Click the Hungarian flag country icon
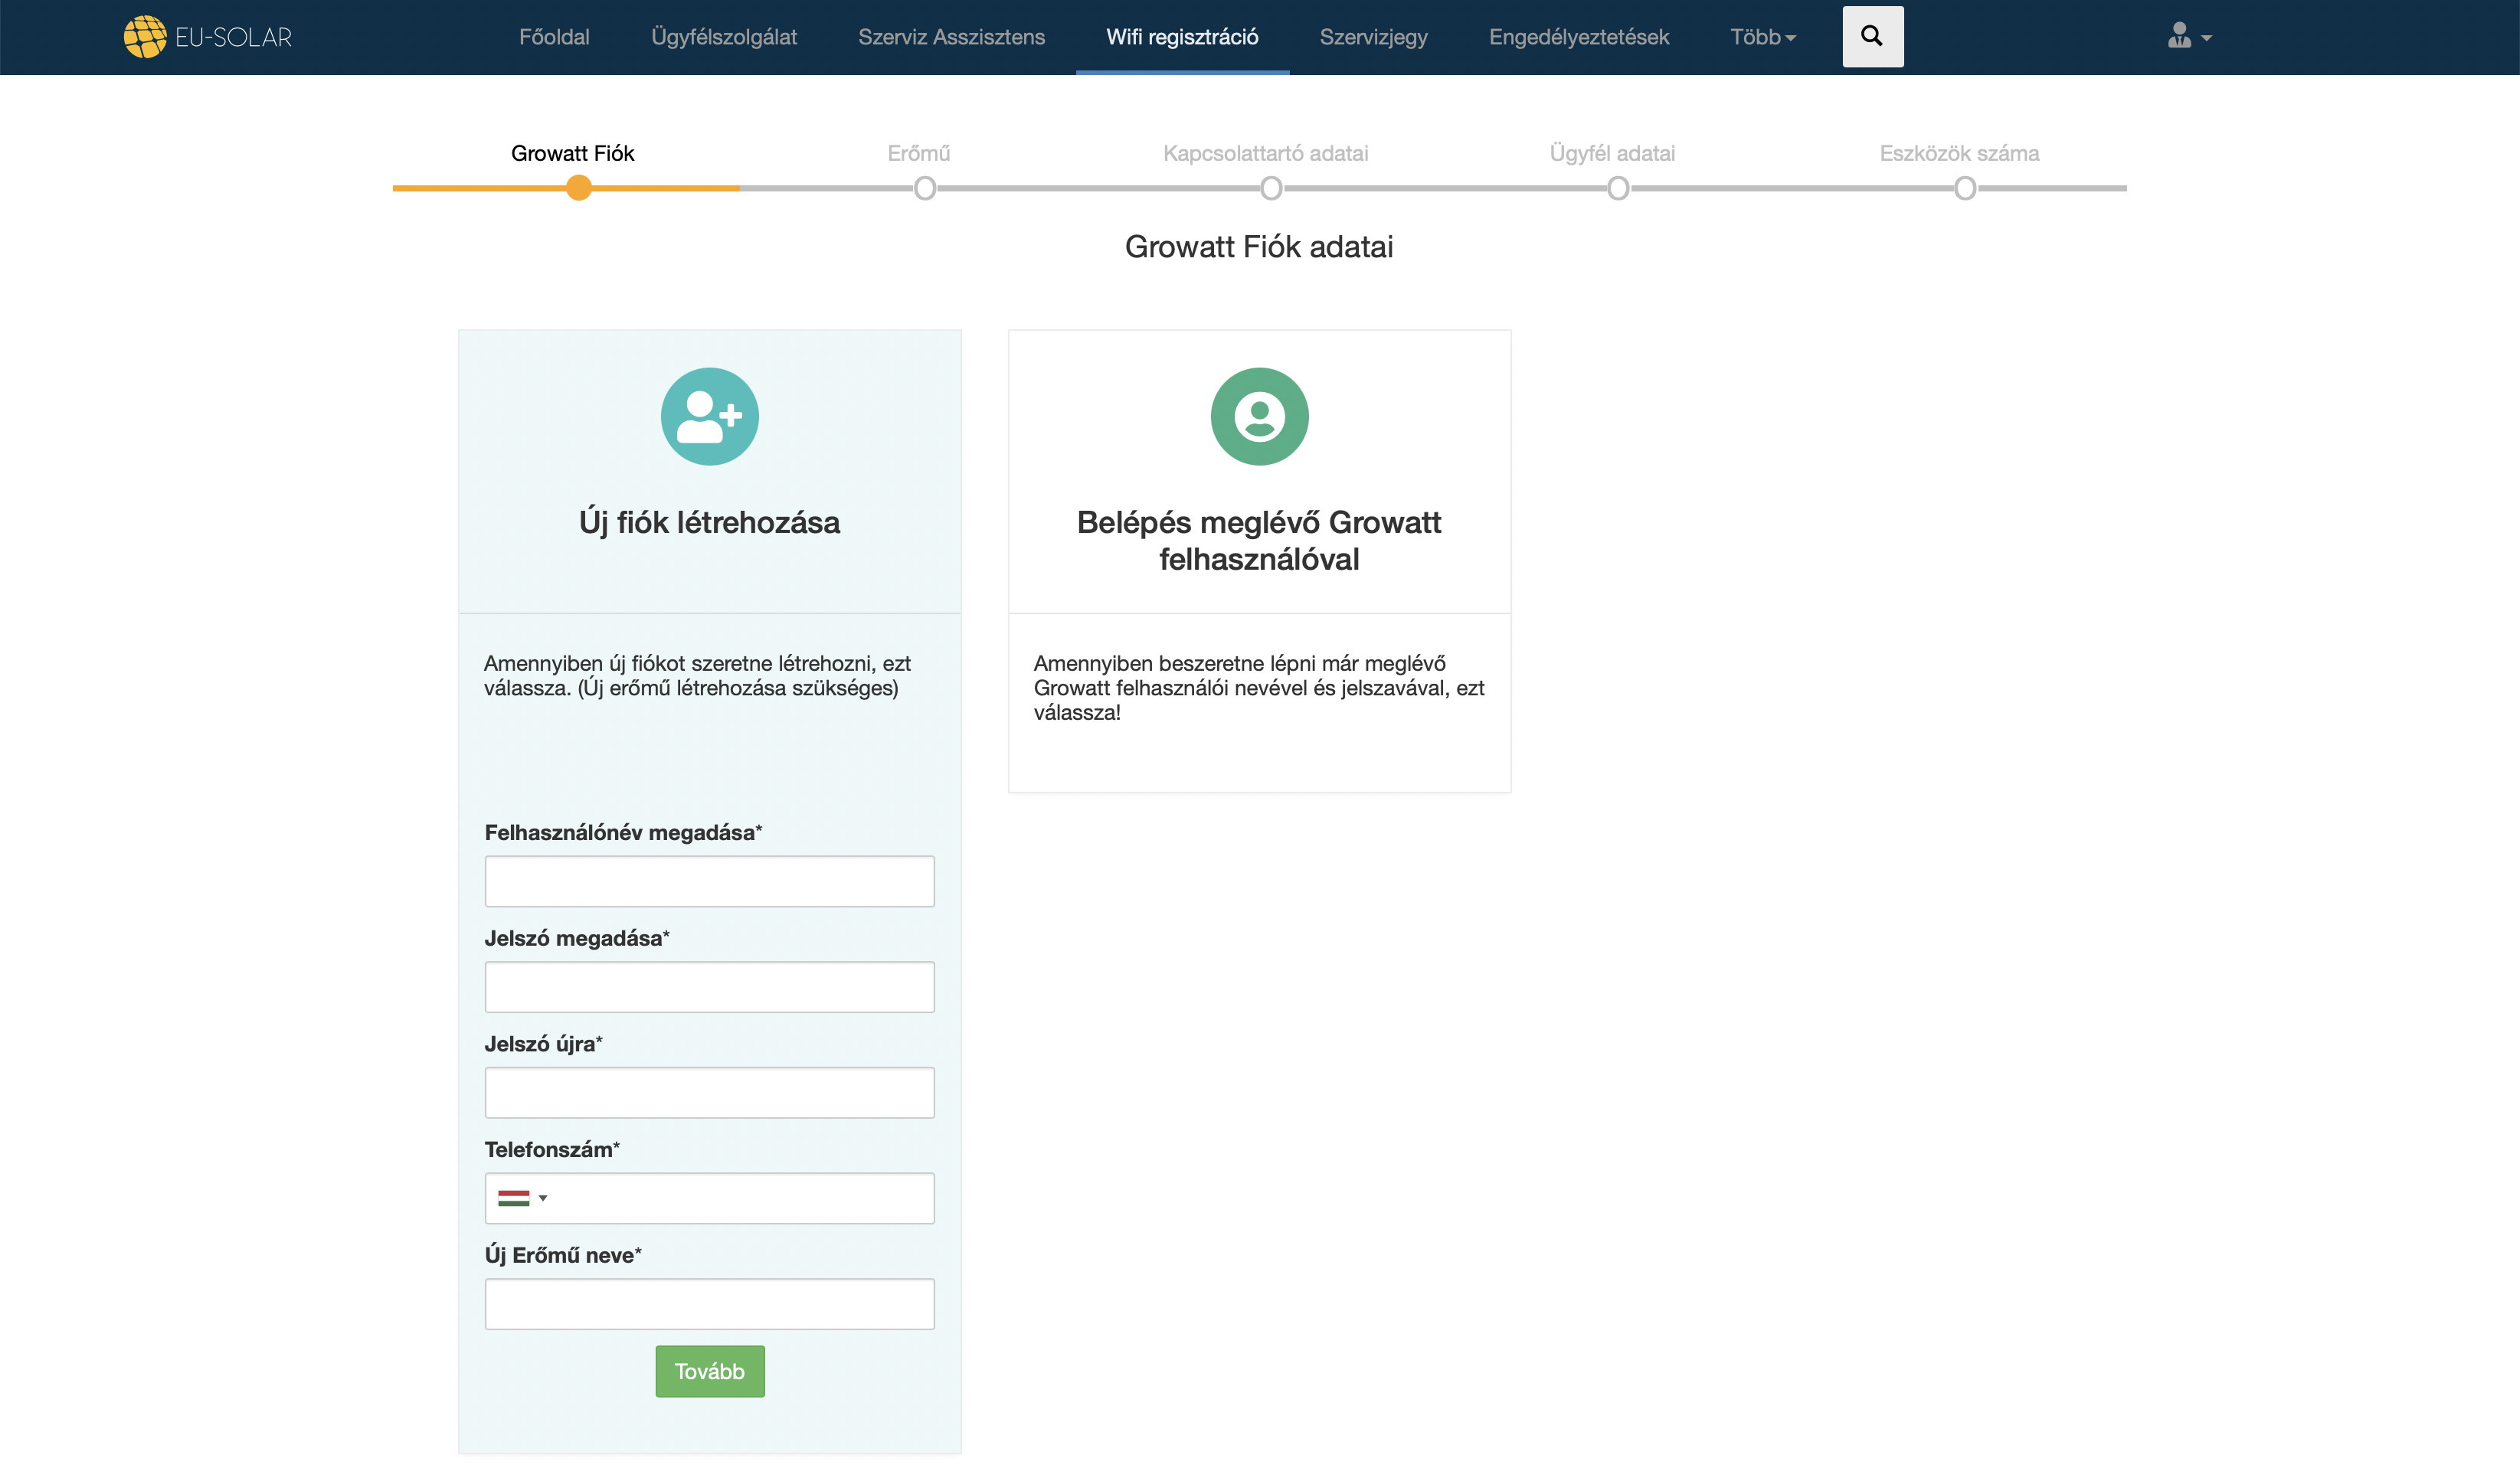This screenshot has width=2520, height=1481. coord(513,1198)
